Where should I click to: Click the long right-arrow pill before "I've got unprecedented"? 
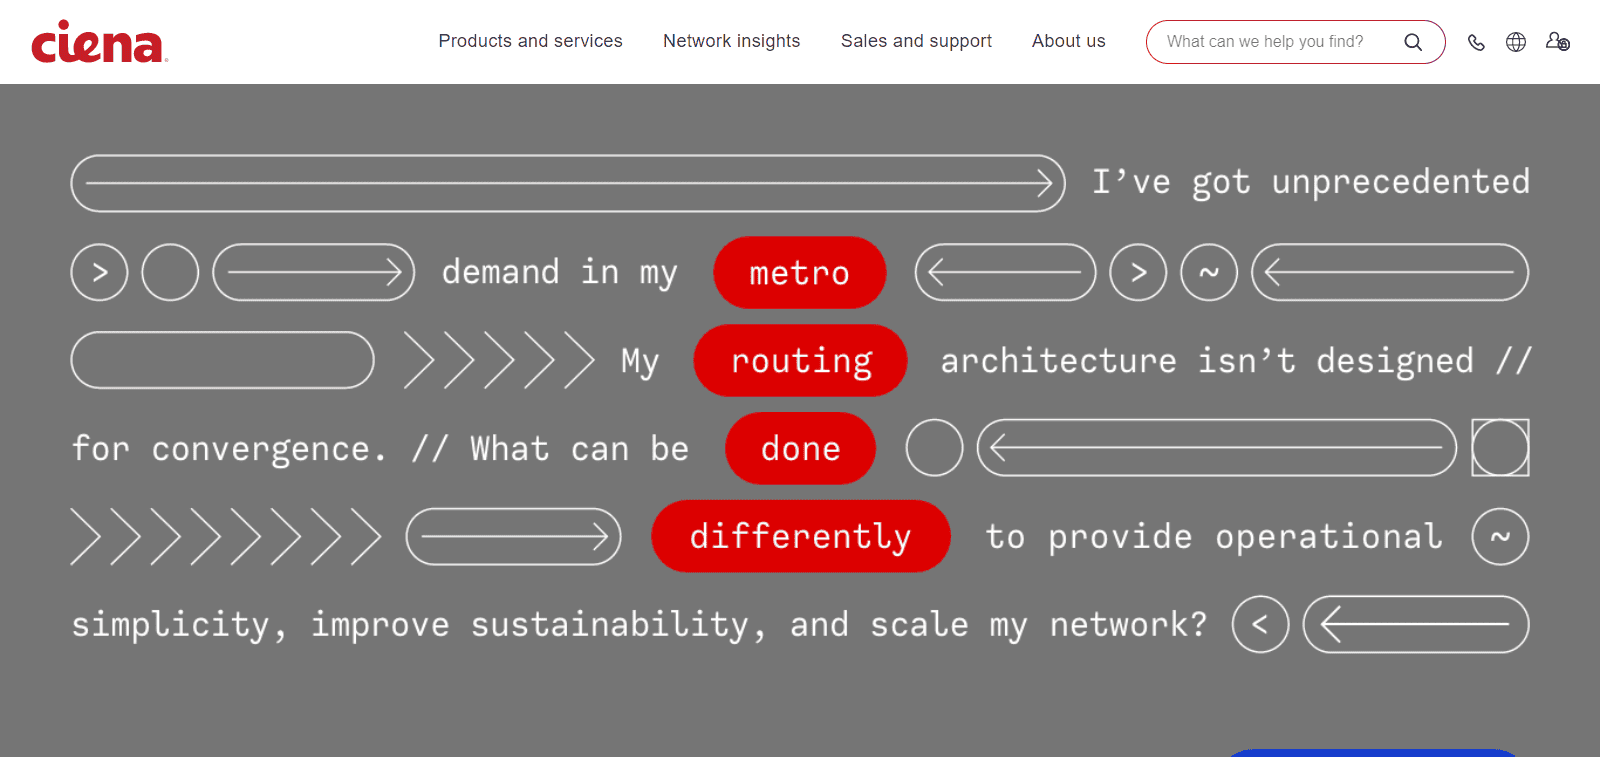point(568,183)
